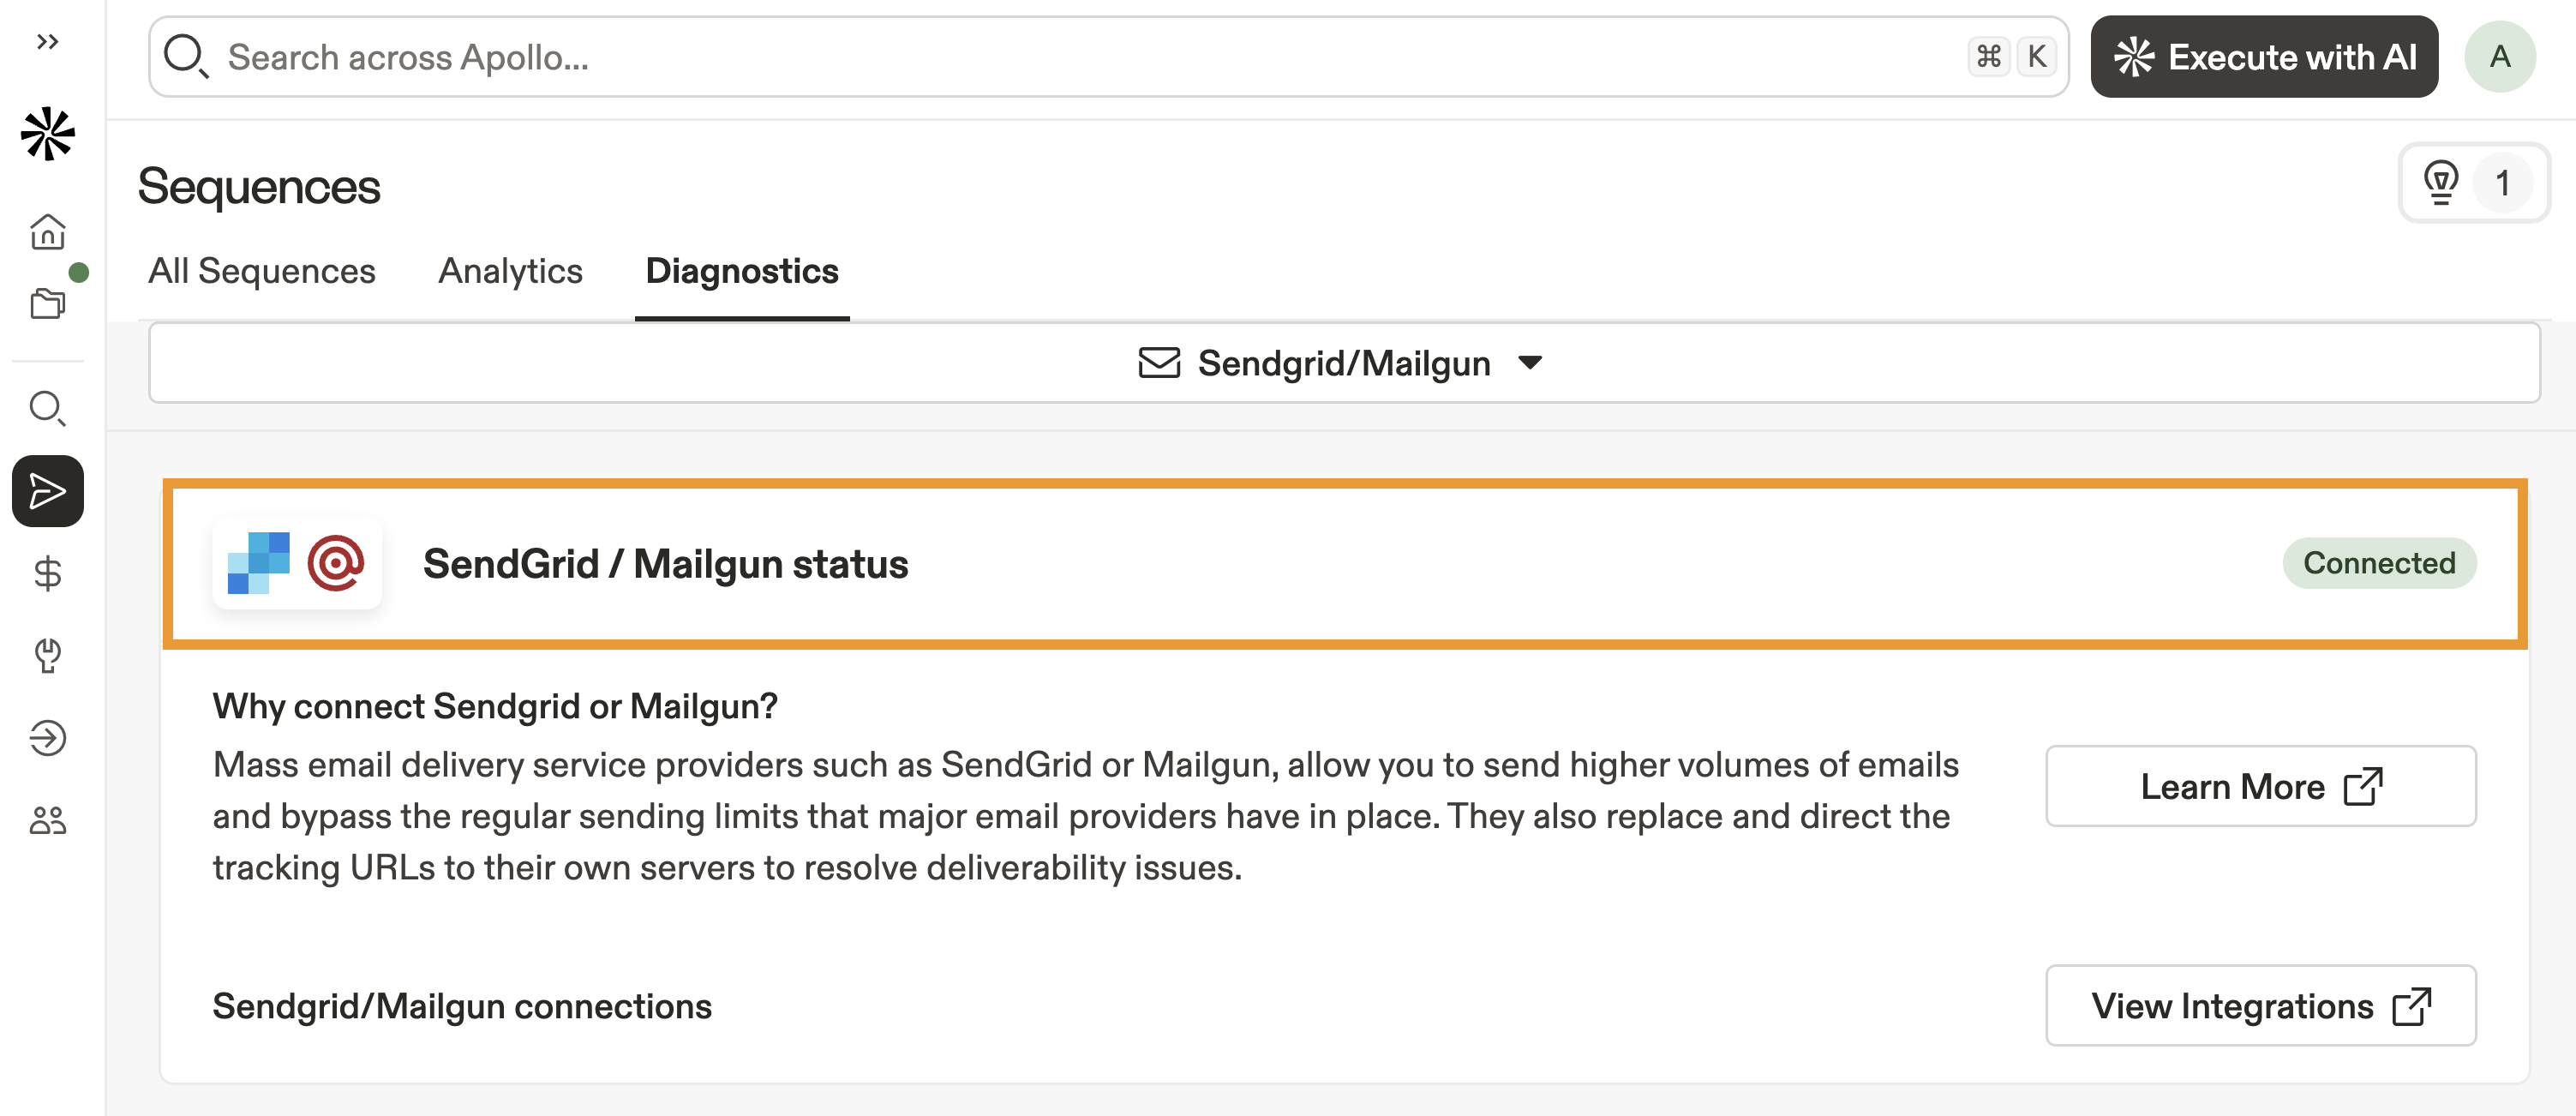Open the lightbulb tips counter
The image size is (2576, 1116).
click(x=2473, y=183)
